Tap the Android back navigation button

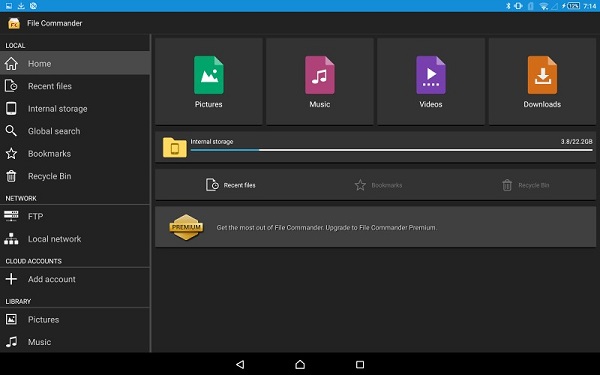pos(240,364)
